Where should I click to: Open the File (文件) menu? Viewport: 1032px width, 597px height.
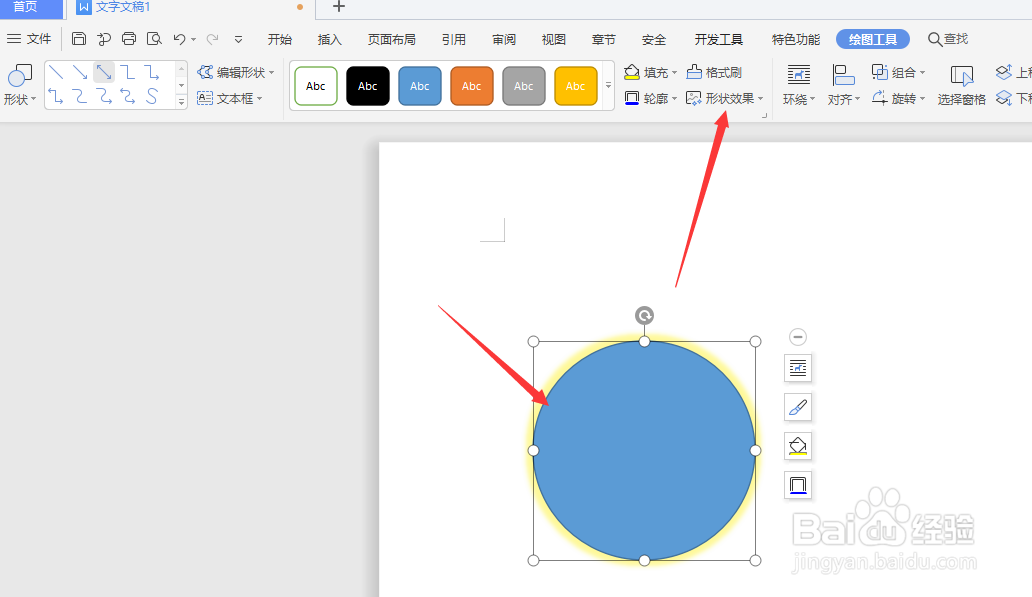[29, 39]
